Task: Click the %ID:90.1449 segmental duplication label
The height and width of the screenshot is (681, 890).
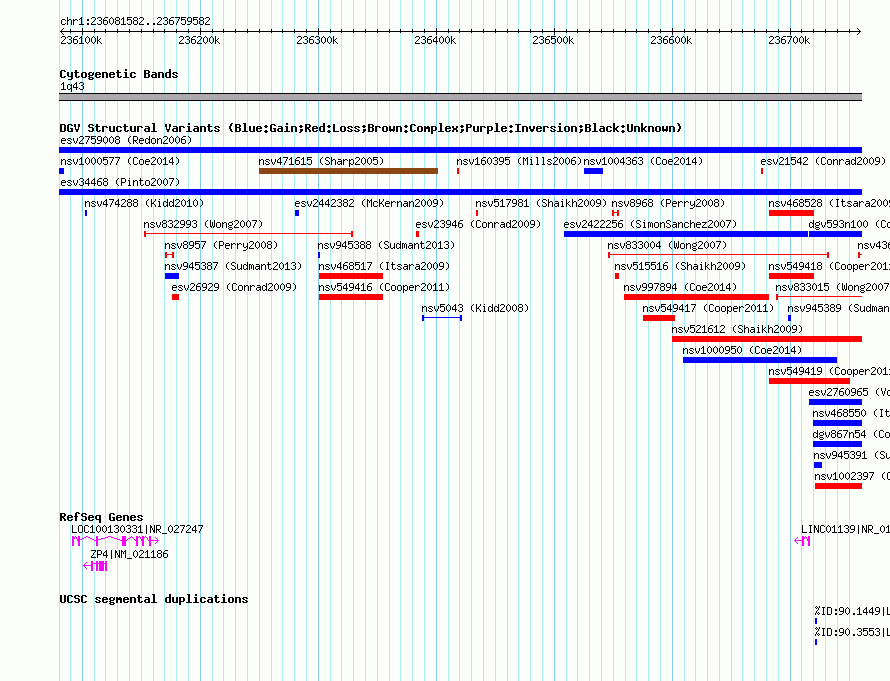Action: pyautogui.click(x=852, y=611)
